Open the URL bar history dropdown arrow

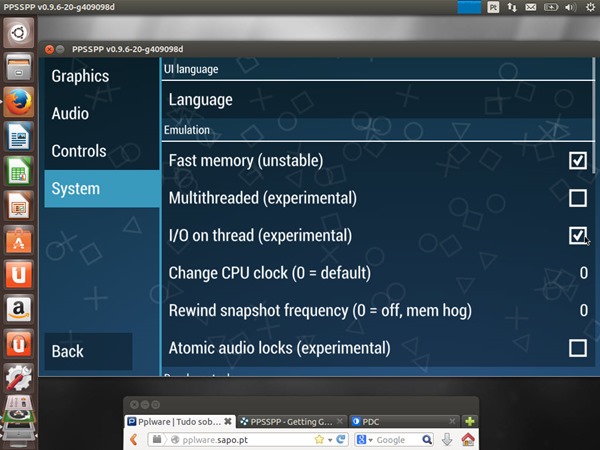click(x=329, y=440)
